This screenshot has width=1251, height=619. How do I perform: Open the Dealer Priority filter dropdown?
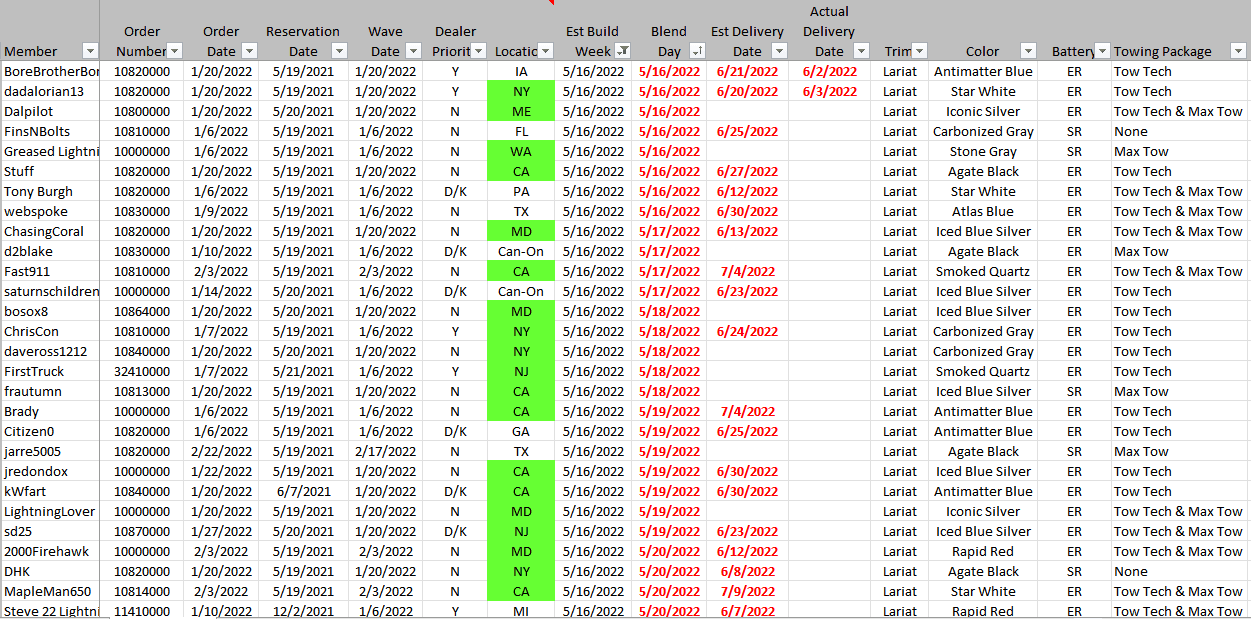[x=478, y=51]
